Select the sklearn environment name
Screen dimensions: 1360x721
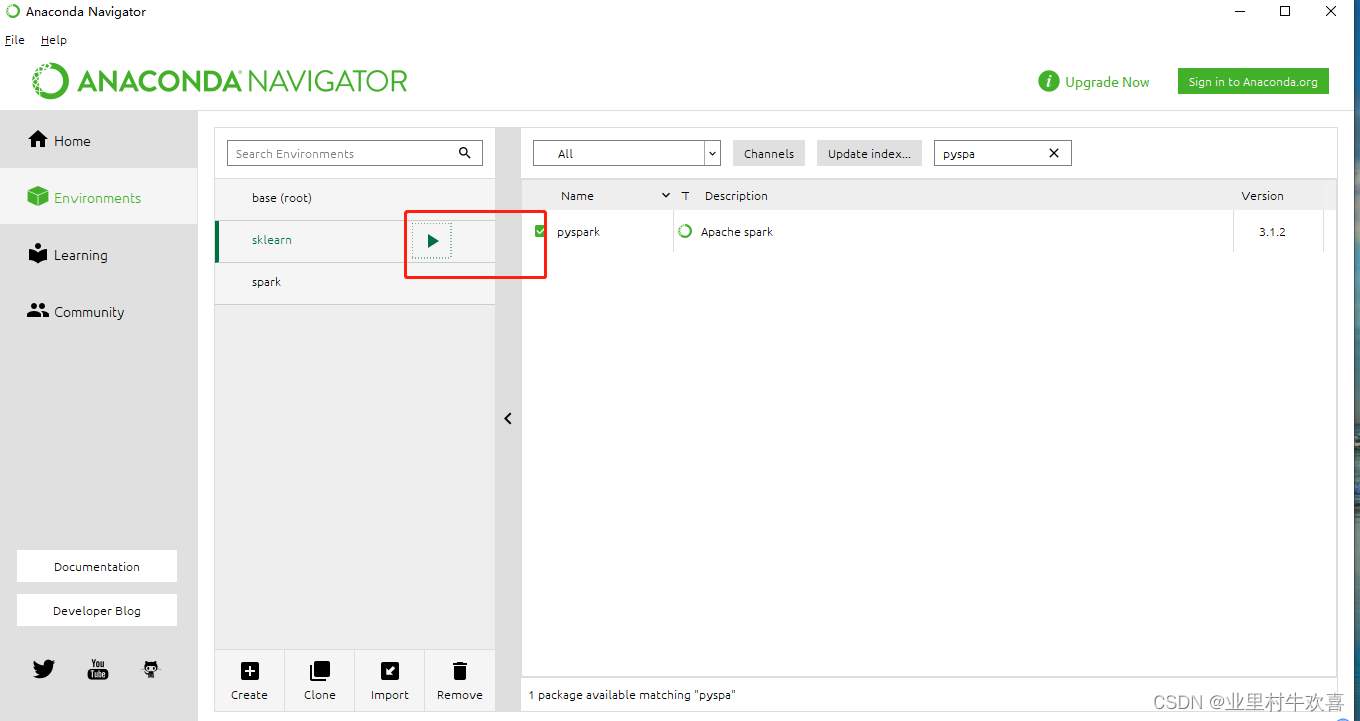(272, 240)
